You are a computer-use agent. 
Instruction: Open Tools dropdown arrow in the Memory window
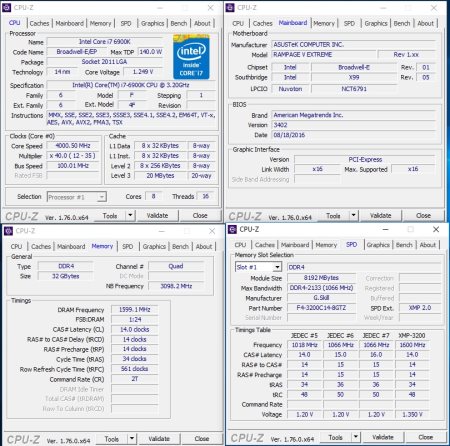[132, 439]
